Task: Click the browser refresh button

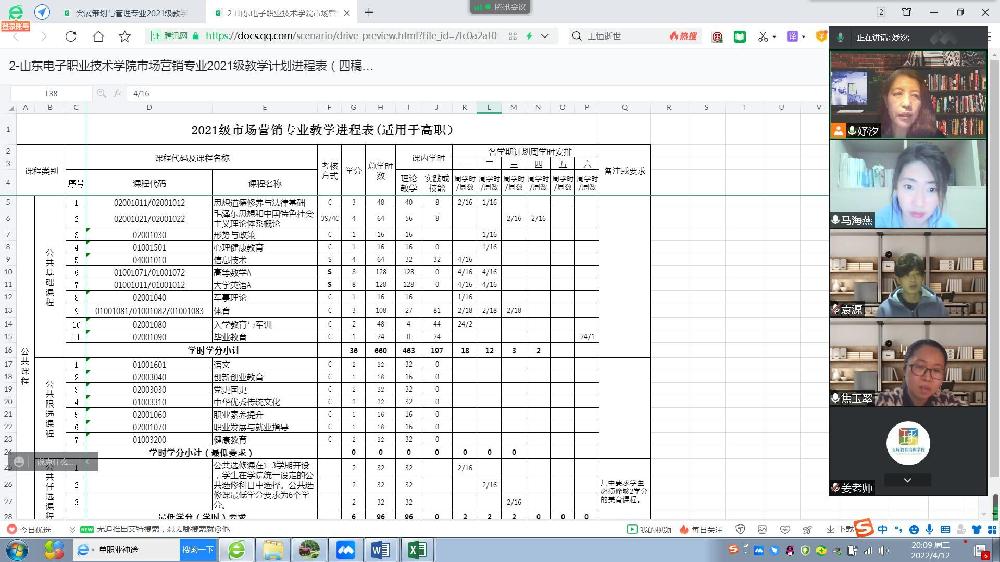Action: coord(71,36)
